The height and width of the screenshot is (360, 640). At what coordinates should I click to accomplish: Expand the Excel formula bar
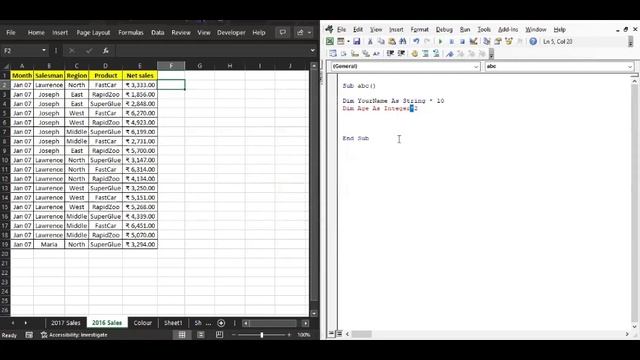pos(313,51)
